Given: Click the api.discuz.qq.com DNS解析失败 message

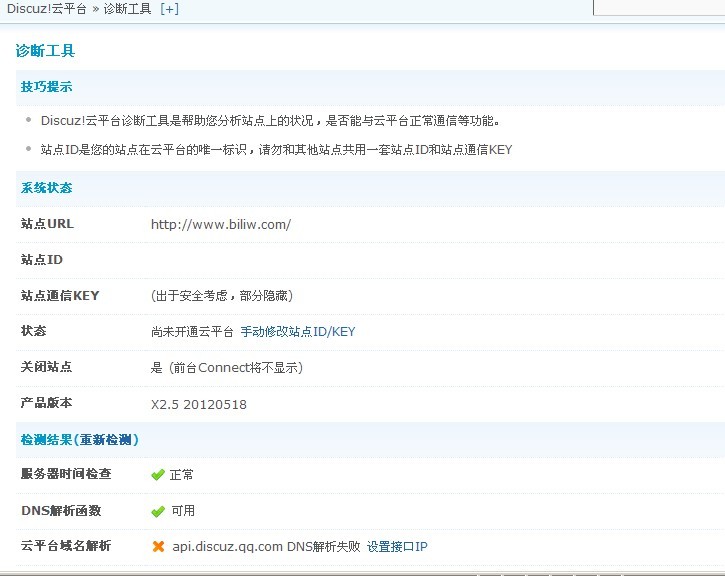Looking at the screenshot, I should tap(266, 546).
